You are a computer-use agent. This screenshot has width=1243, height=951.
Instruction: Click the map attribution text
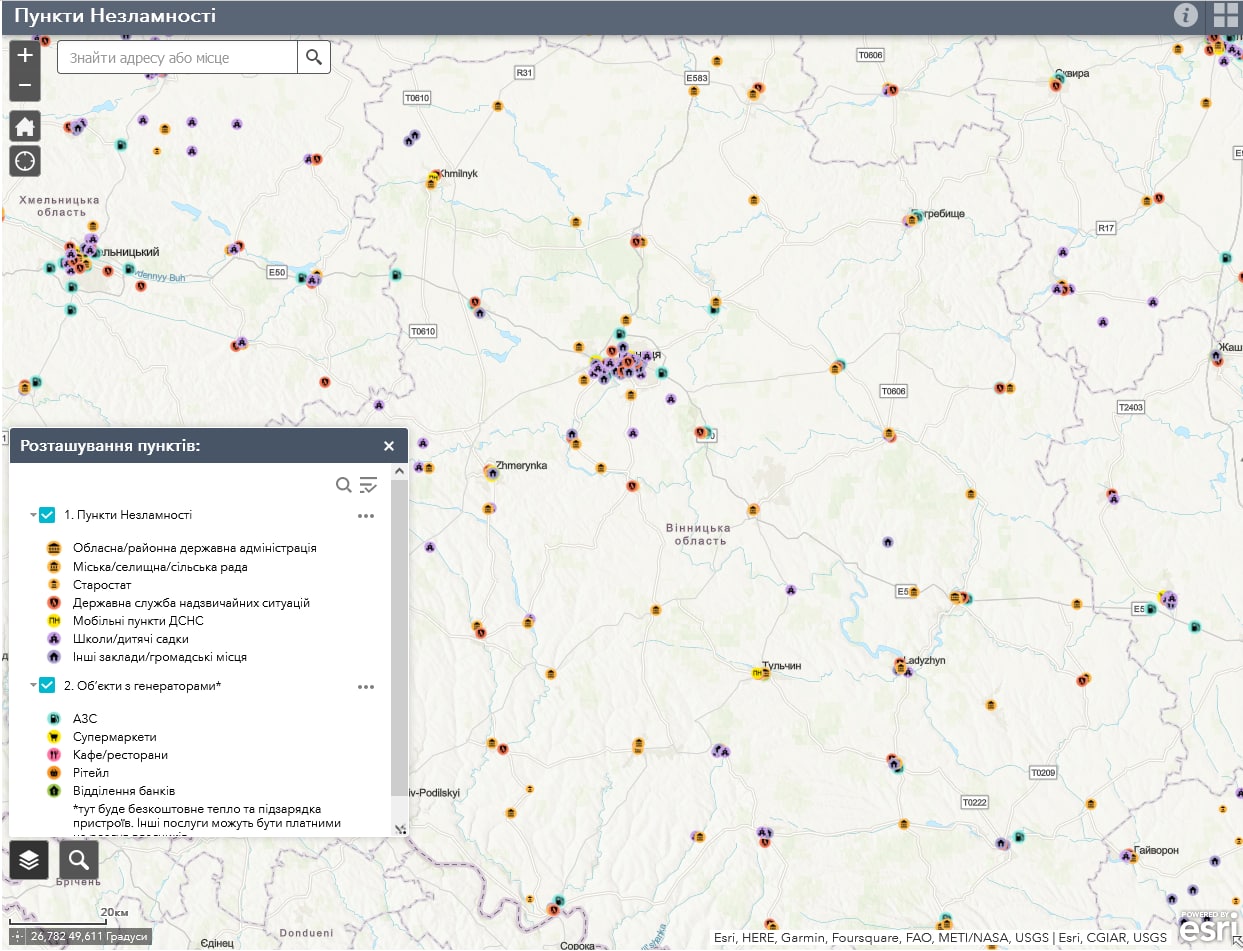pos(940,938)
